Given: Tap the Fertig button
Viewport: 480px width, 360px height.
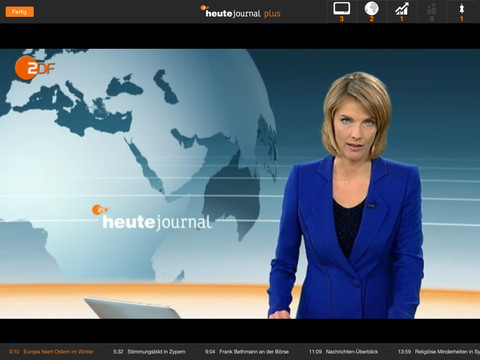Looking at the screenshot, I should [20, 12].
